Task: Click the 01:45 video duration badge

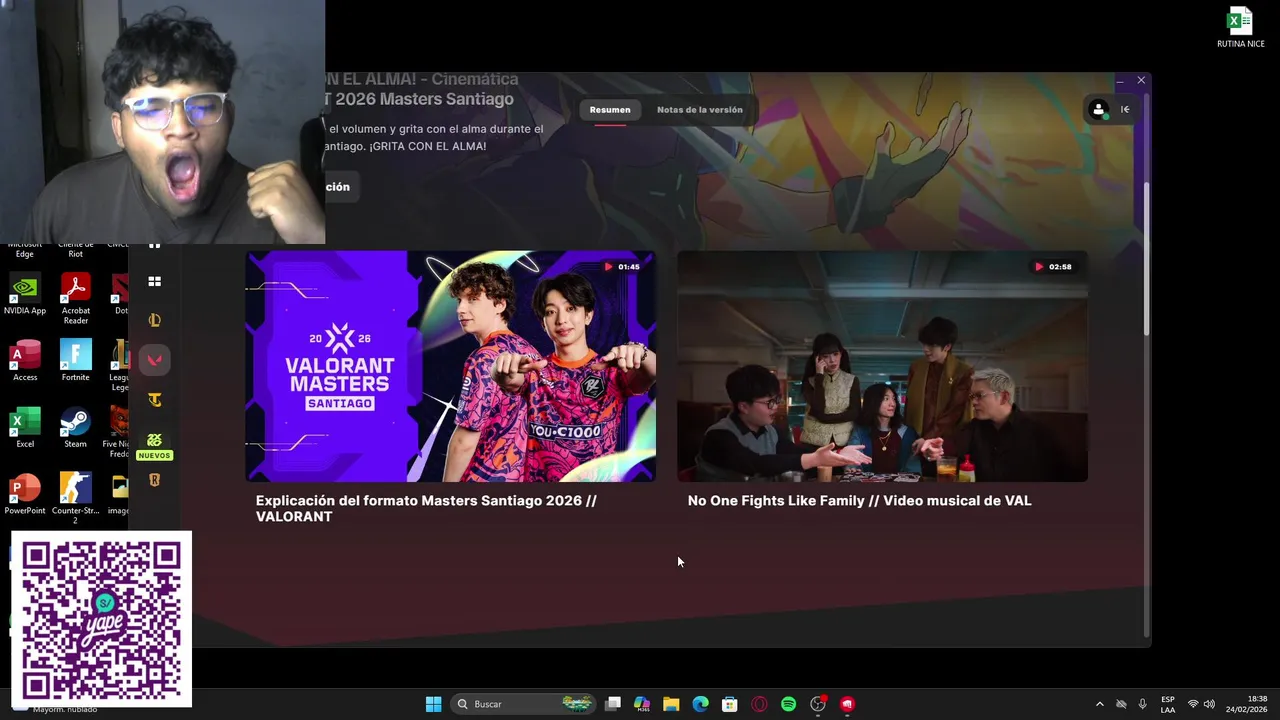Action: 621,267
